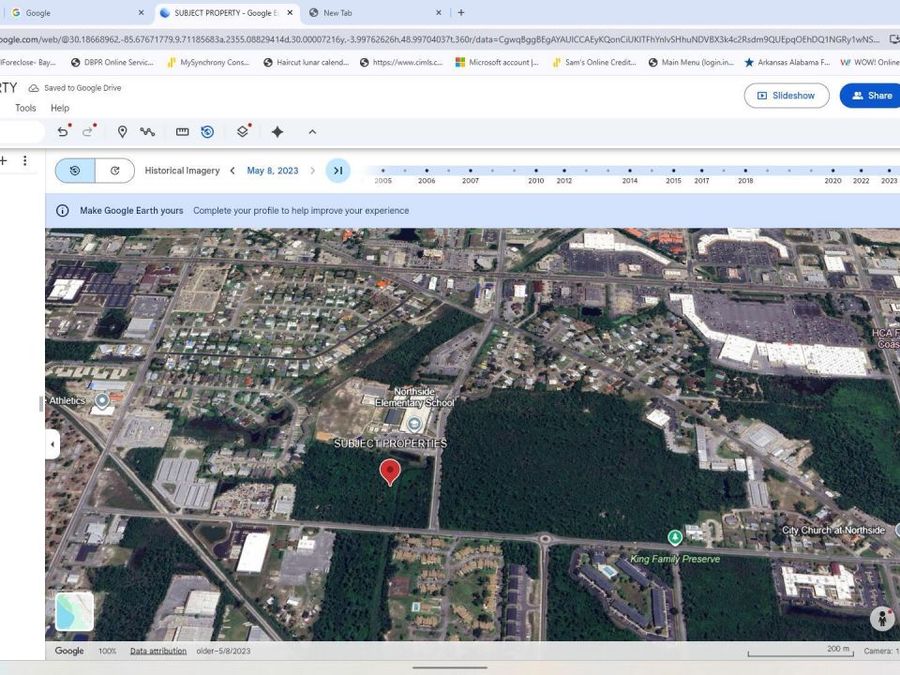Collapse toolbar with the up chevron
Viewport: 900px width, 675px height.
coord(312,131)
